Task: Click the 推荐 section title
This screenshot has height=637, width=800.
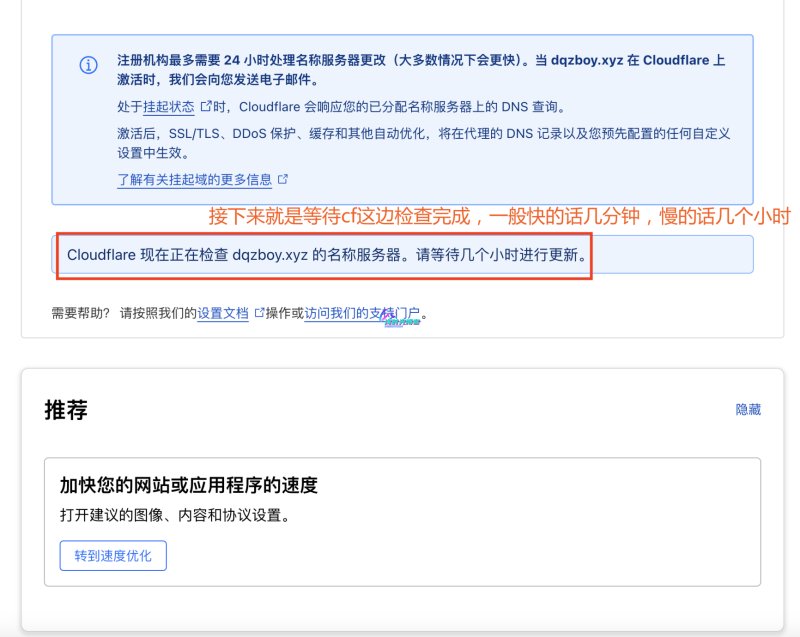Action: tap(66, 410)
